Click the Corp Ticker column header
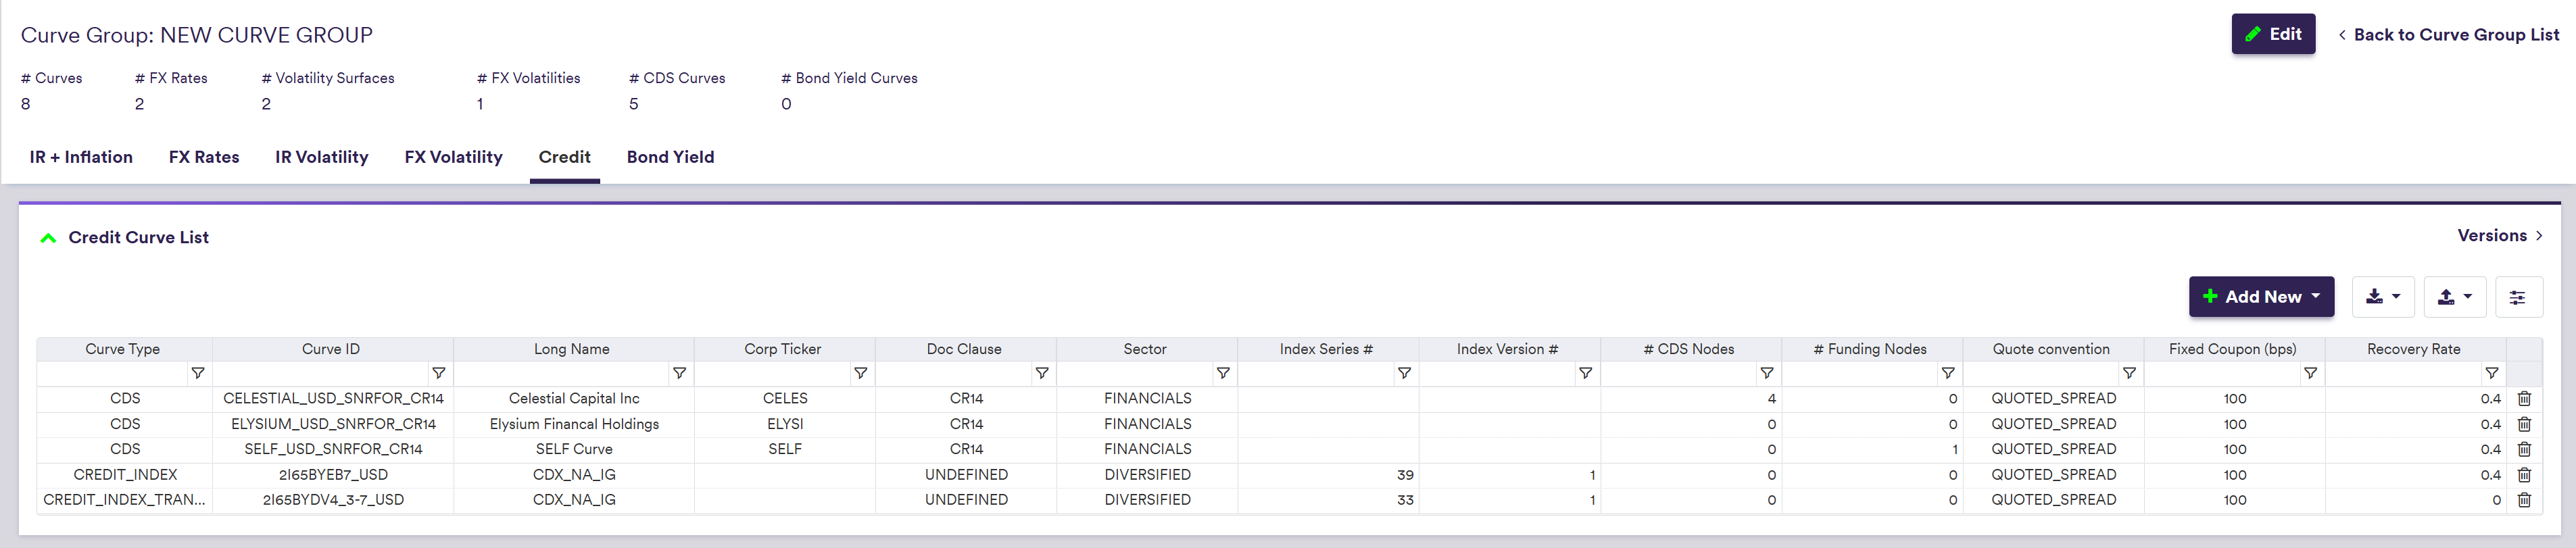This screenshot has width=2576, height=548. tap(782, 349)
